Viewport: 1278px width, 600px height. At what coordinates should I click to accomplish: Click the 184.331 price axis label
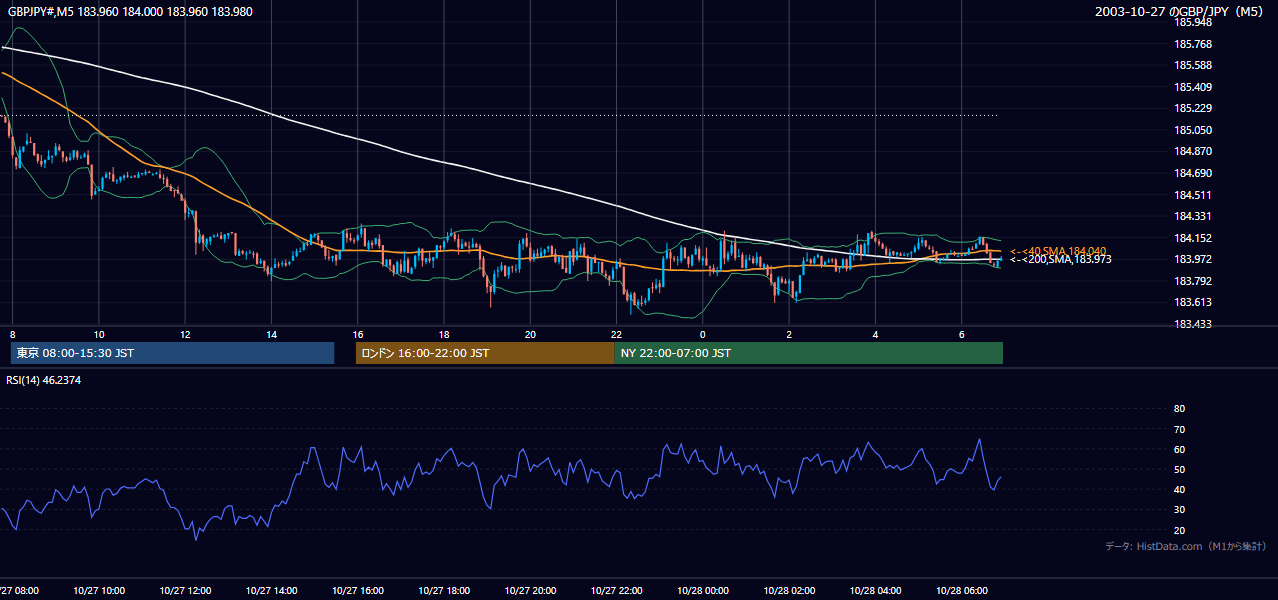pos(1193,216)
